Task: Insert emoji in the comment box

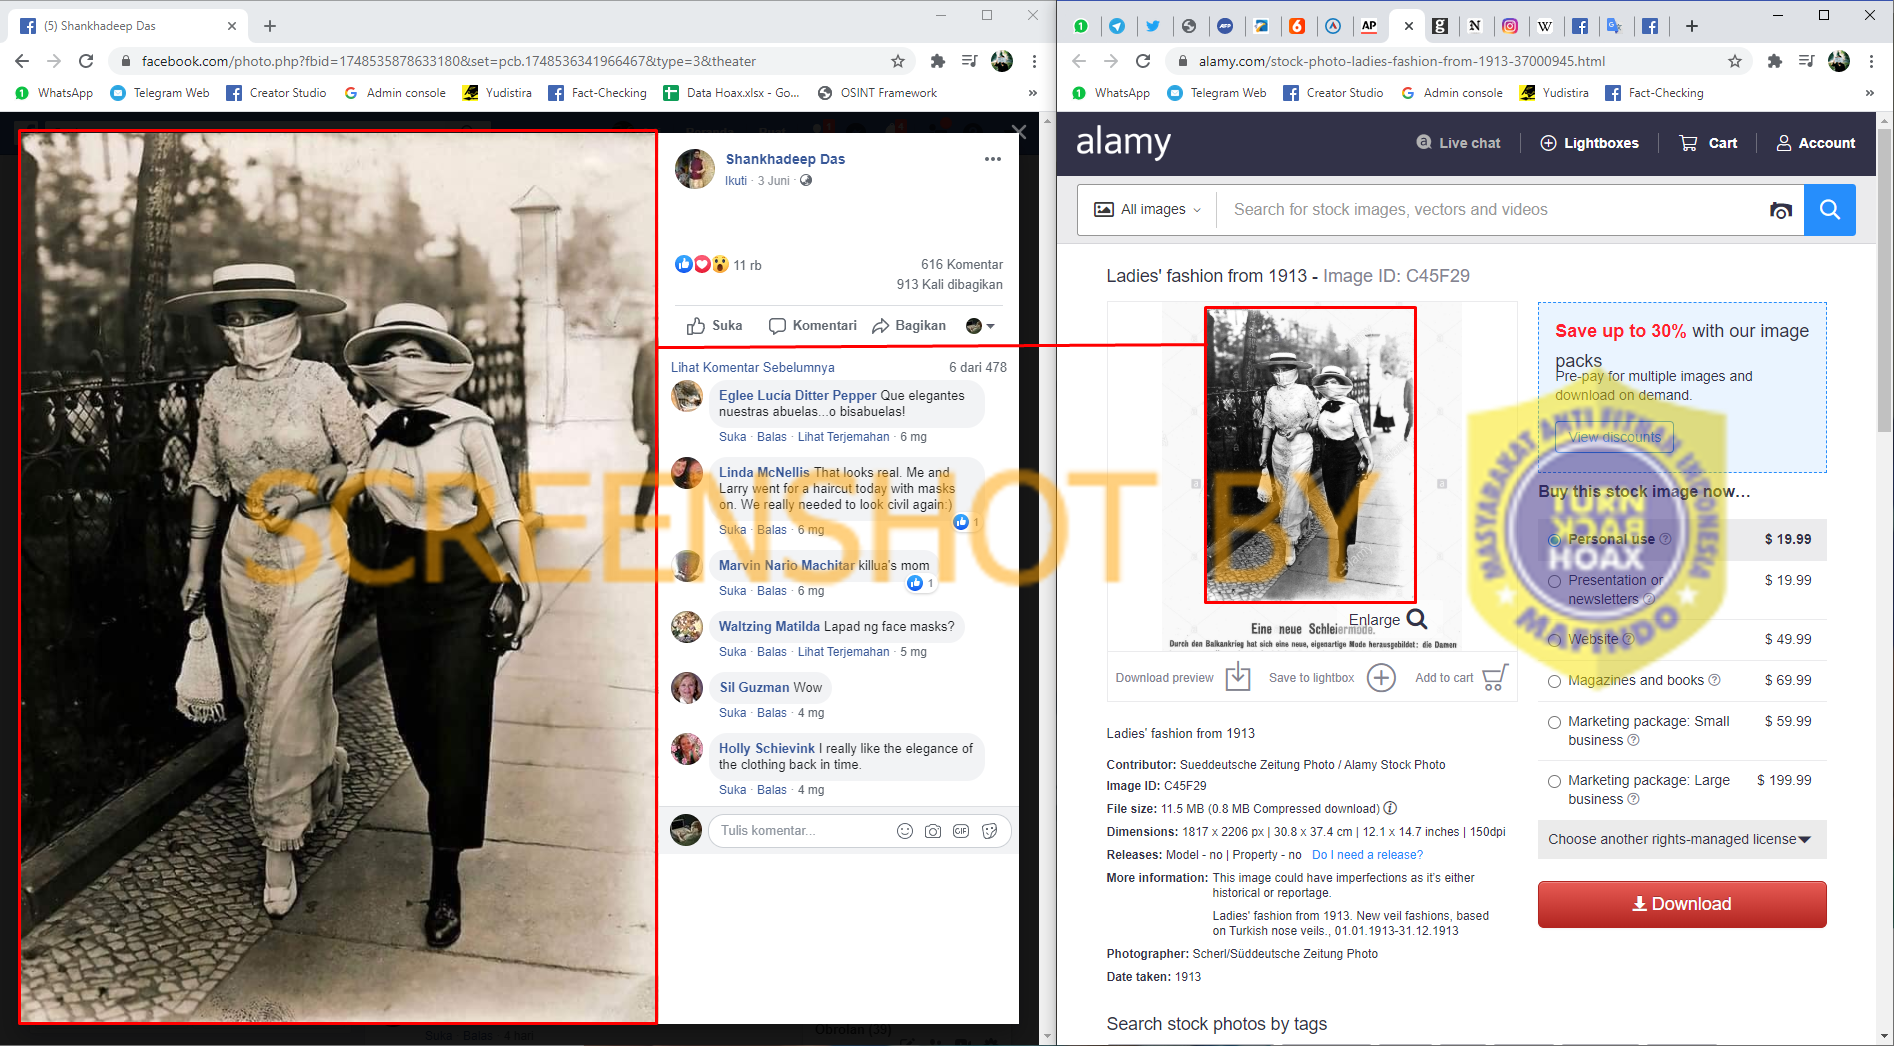Action: coord(905,831)
